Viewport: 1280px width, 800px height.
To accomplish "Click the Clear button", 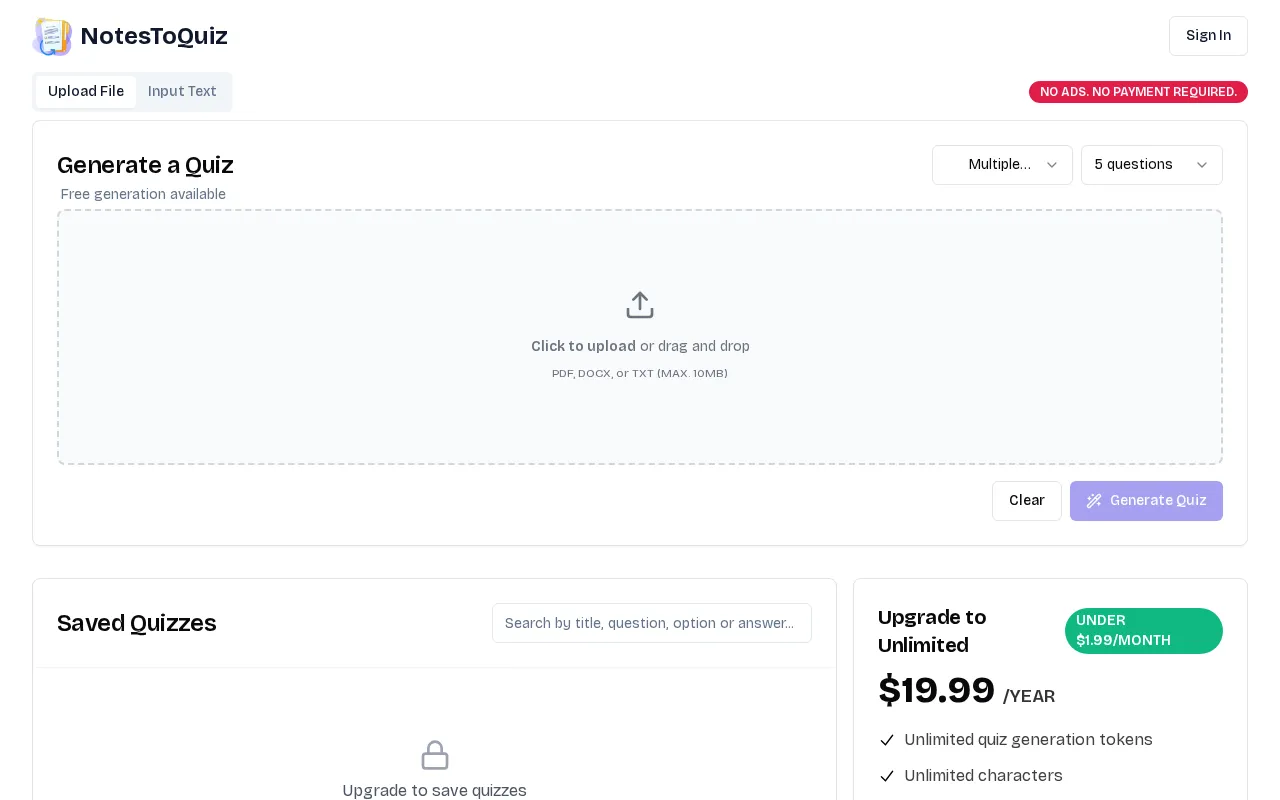I will pyautogui.click(x=1027, y=501).
